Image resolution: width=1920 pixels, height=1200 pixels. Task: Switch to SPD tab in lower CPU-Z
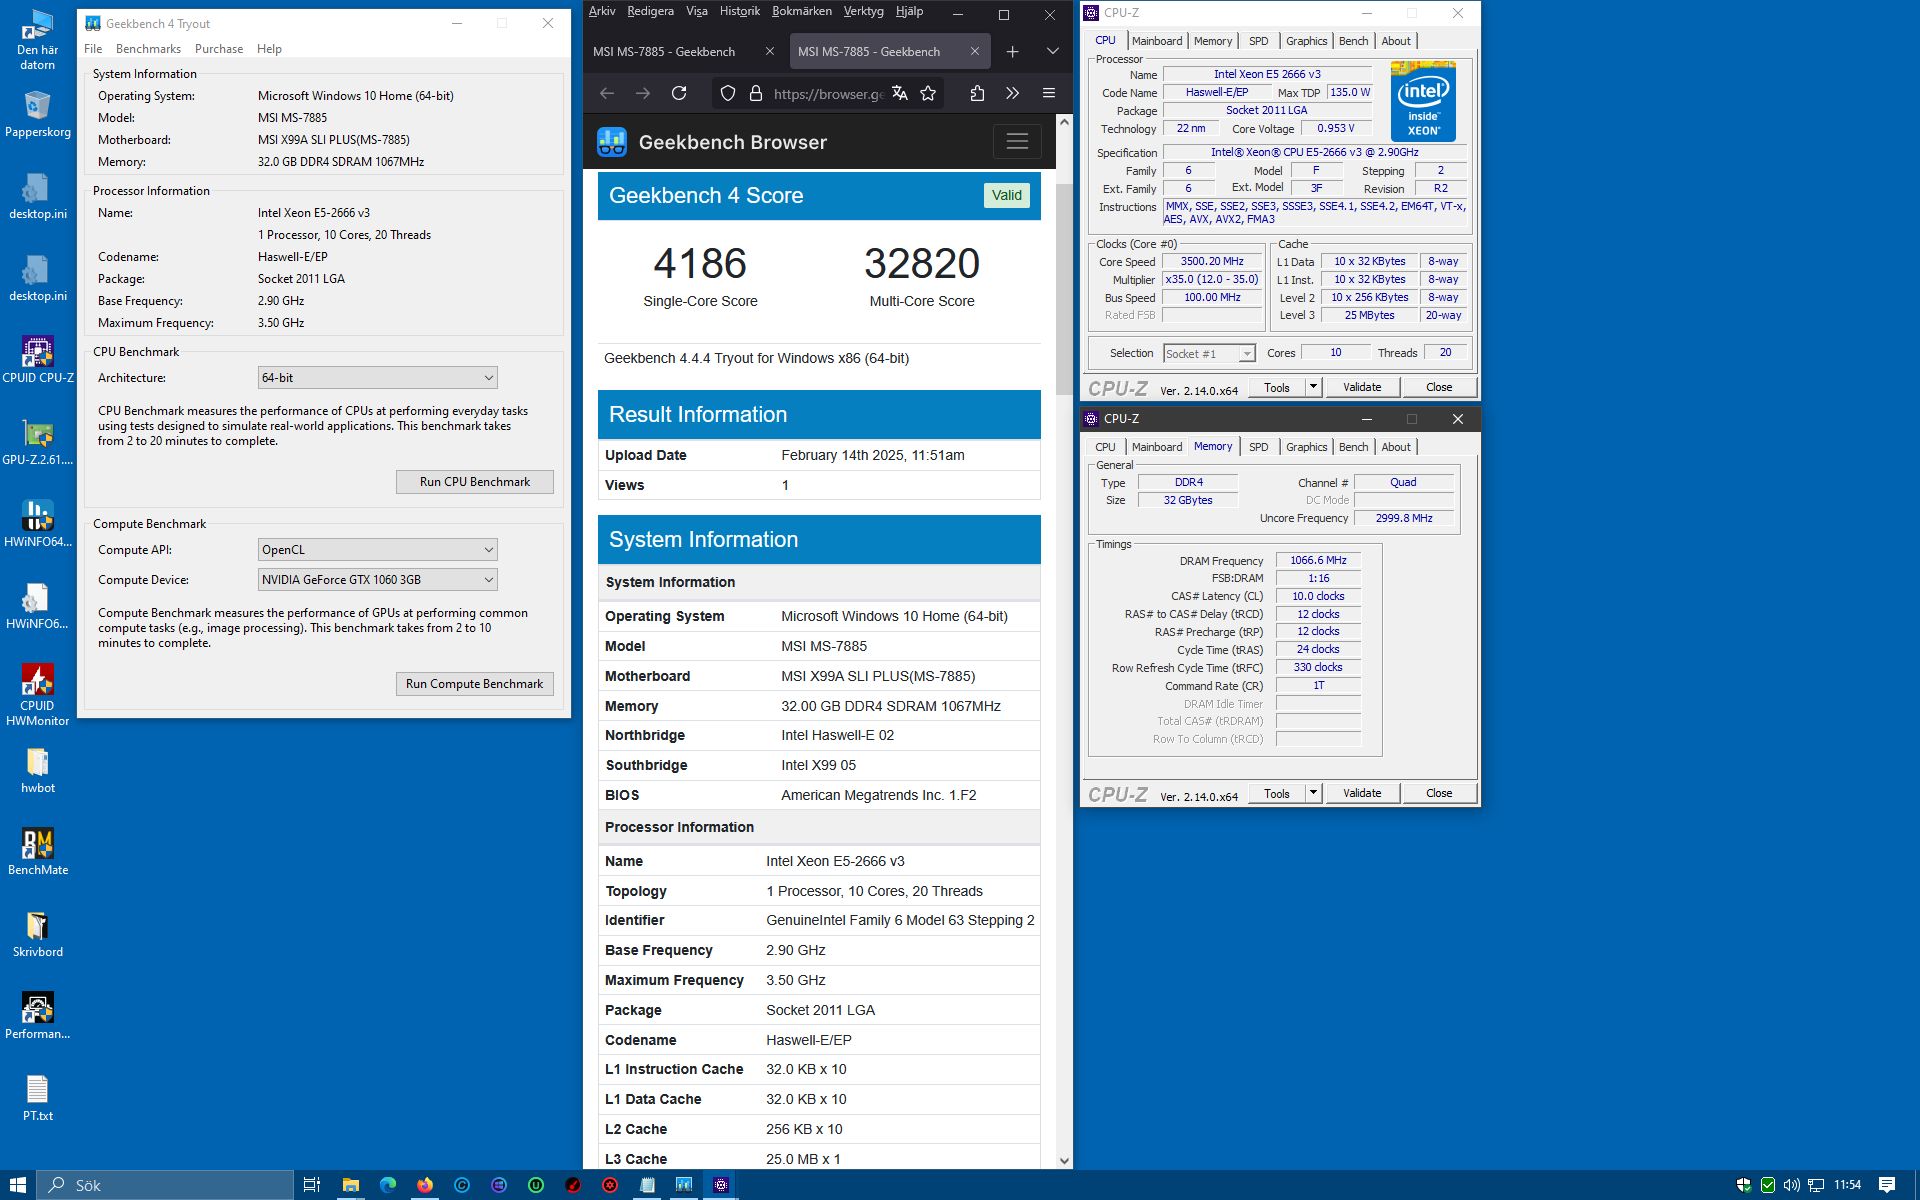click(x=1258, y=447)
